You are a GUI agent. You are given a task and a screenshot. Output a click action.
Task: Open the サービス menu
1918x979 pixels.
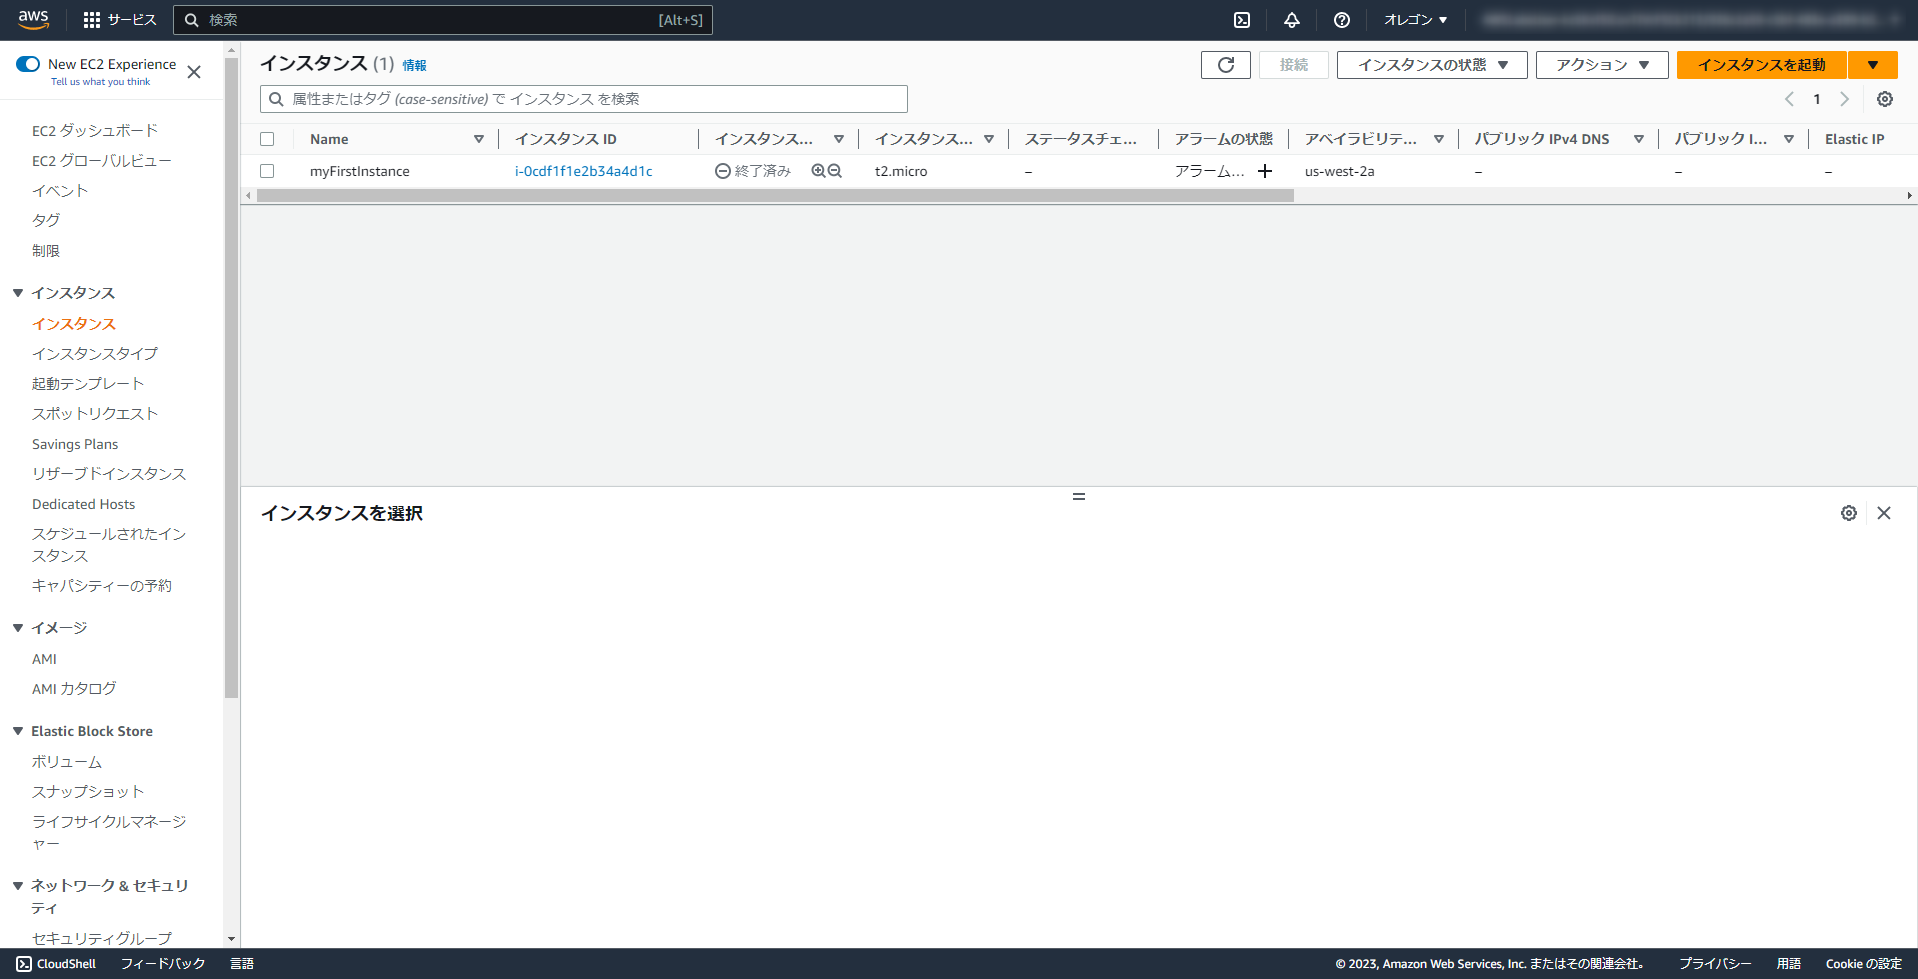[132, 19]
